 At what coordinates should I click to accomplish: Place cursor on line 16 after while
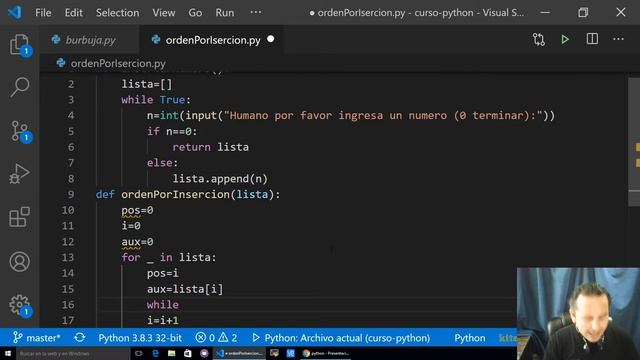179,305
